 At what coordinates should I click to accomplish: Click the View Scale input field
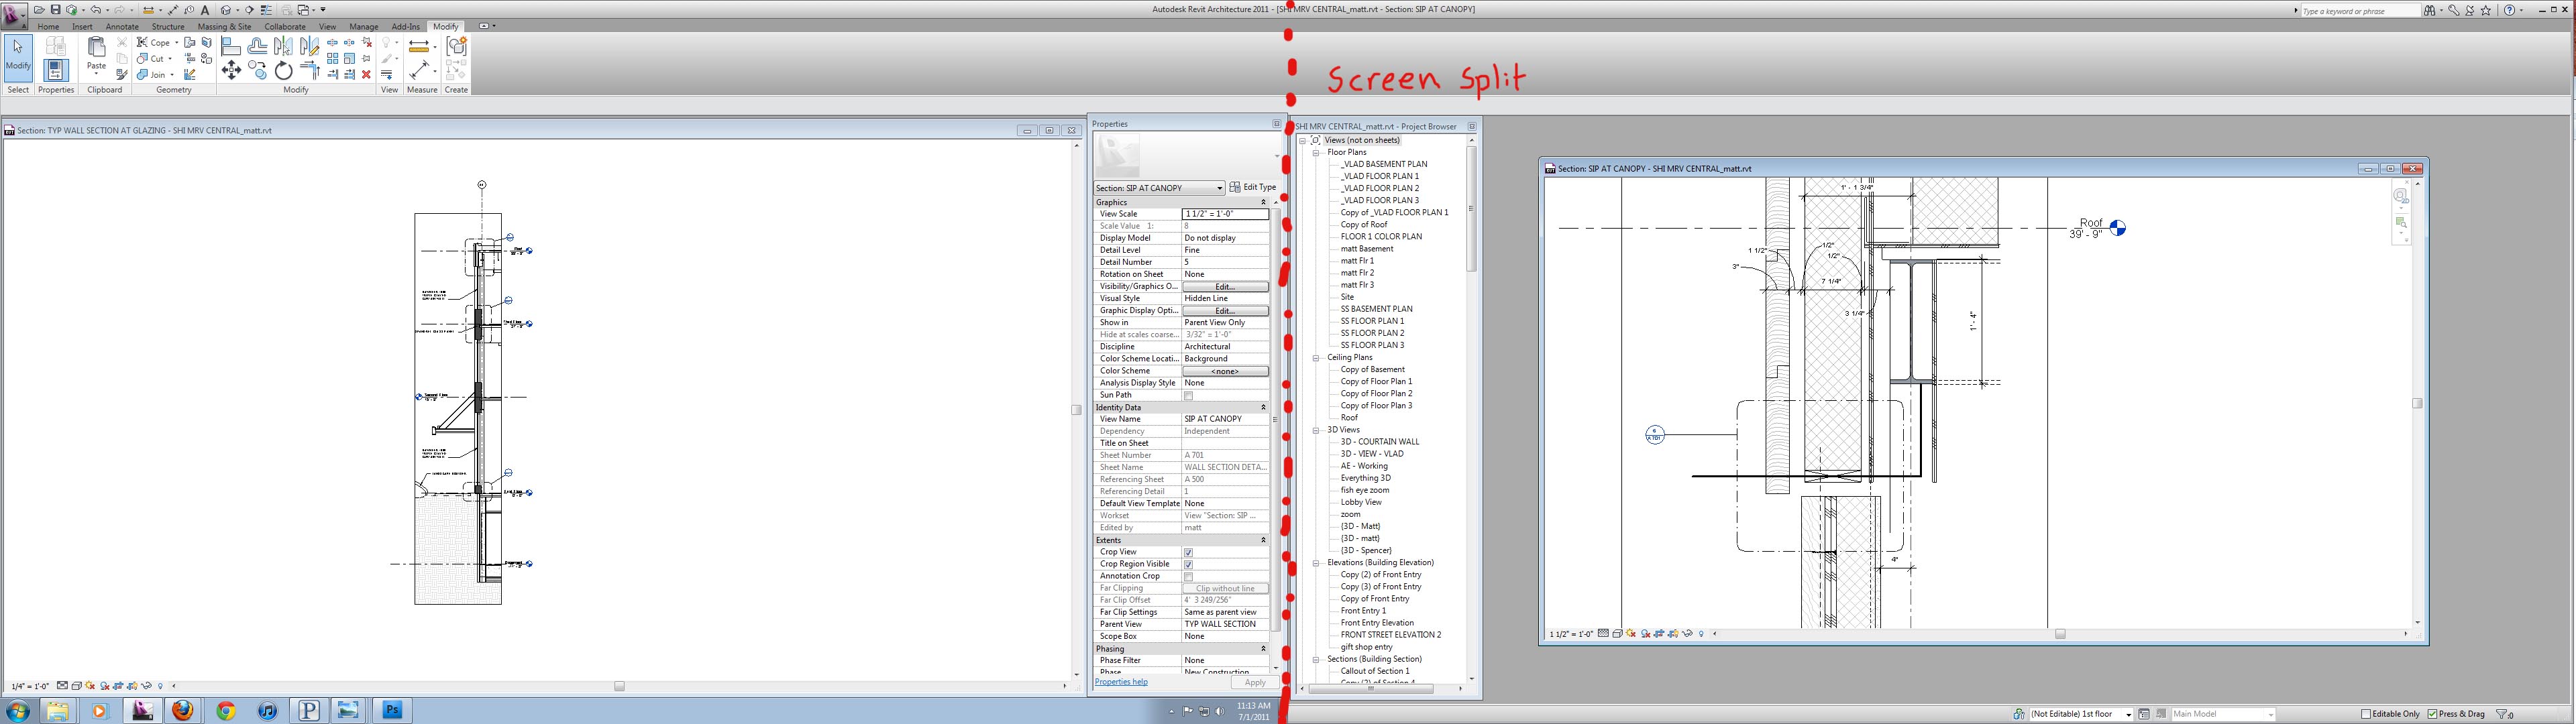click(1225, 214)
